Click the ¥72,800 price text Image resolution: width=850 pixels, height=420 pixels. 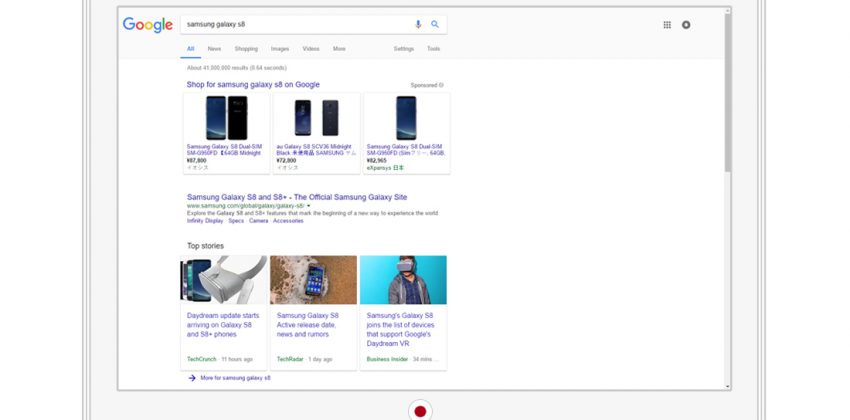click(286, 161)
